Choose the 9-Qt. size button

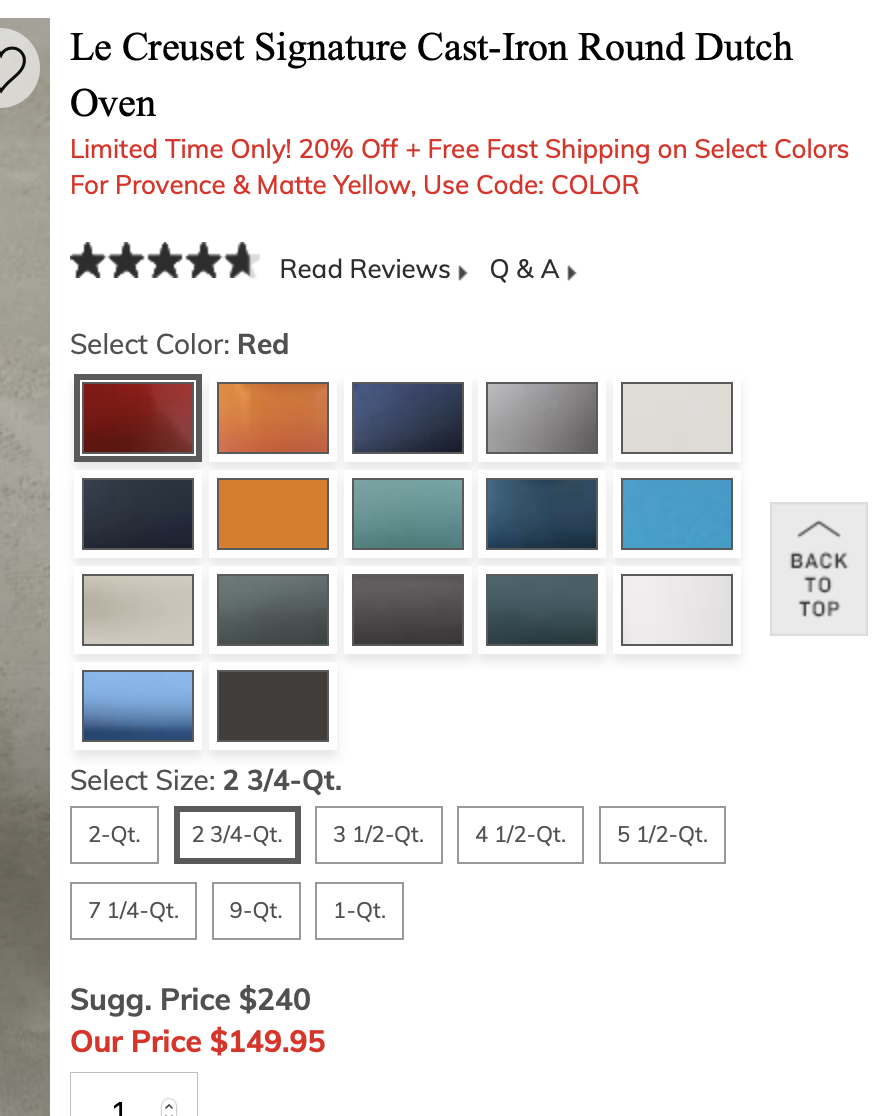(256, 911)
